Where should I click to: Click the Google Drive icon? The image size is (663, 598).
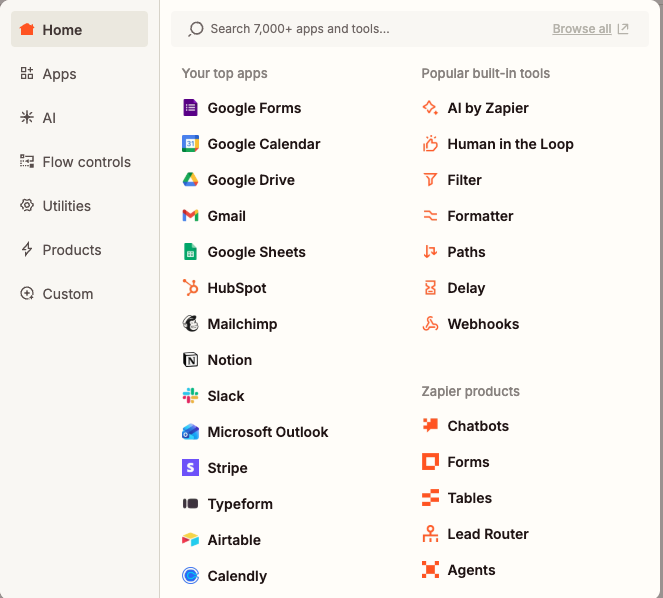[x=190, y=180]
